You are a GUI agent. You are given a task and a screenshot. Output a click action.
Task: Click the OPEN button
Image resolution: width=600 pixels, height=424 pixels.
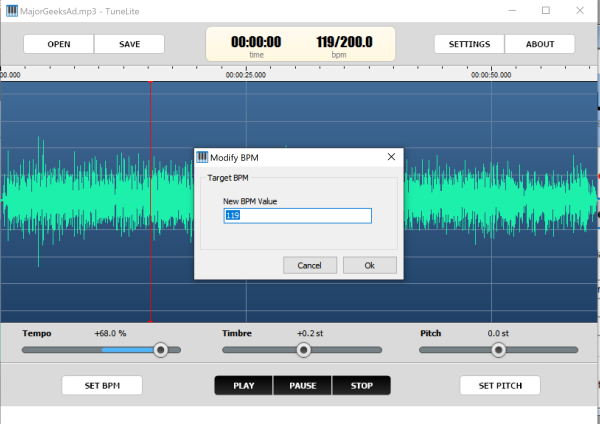[59, 44]
